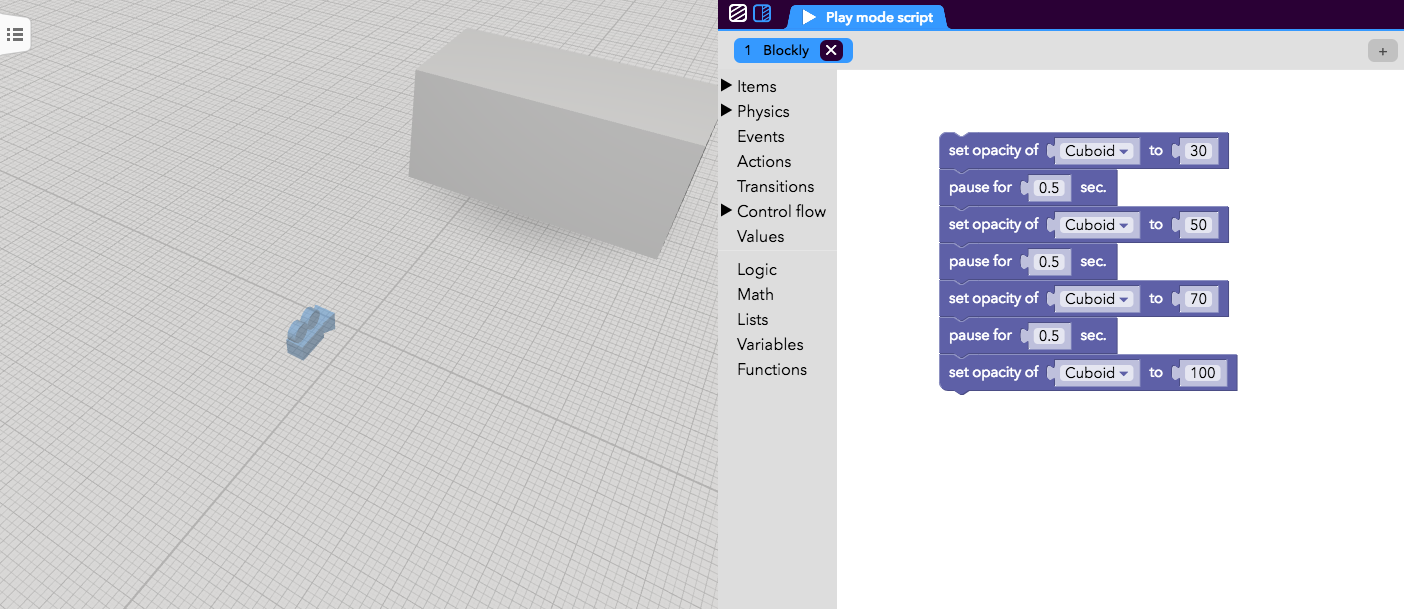Click the full-width code panel layout icon
Viewport: 1404px width, 609px height.
(737, 14)
